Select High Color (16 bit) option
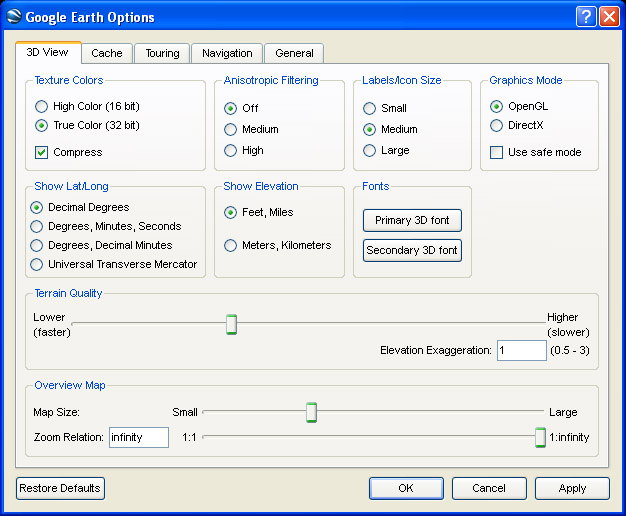Screen dimensions: 626x516 (41, 106)
